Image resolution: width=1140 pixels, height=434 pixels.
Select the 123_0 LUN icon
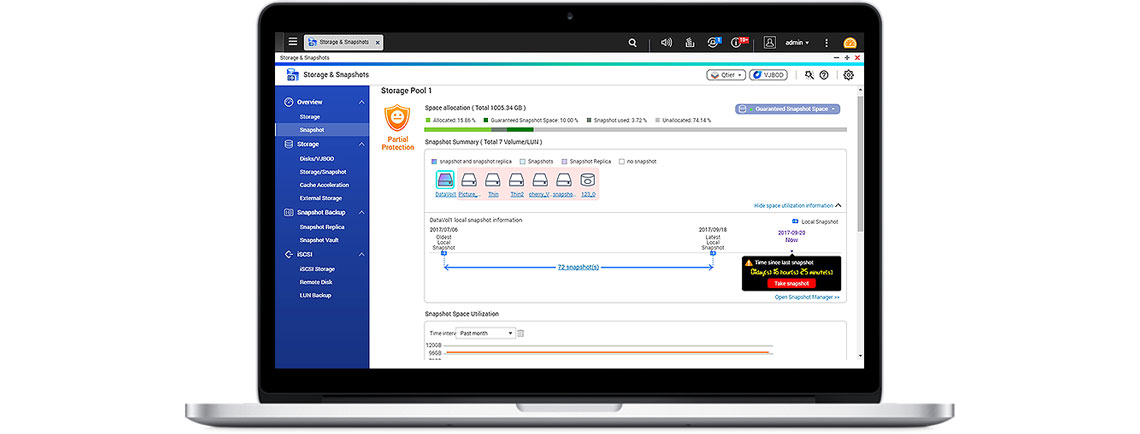pos(588,180)
